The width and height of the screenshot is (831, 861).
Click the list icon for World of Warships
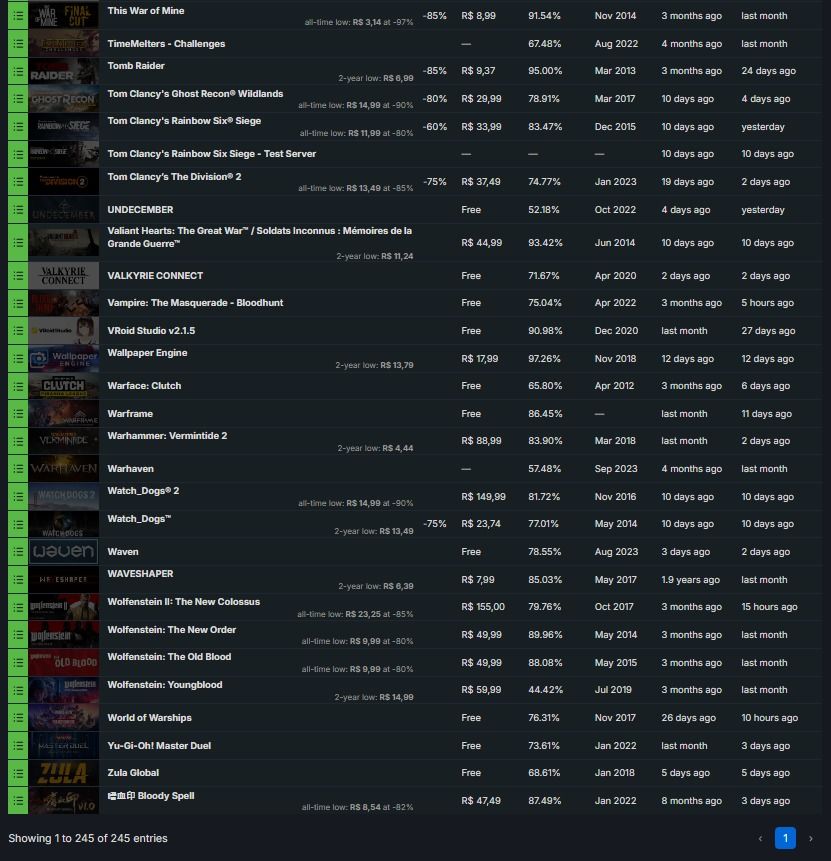click(18, 718)
